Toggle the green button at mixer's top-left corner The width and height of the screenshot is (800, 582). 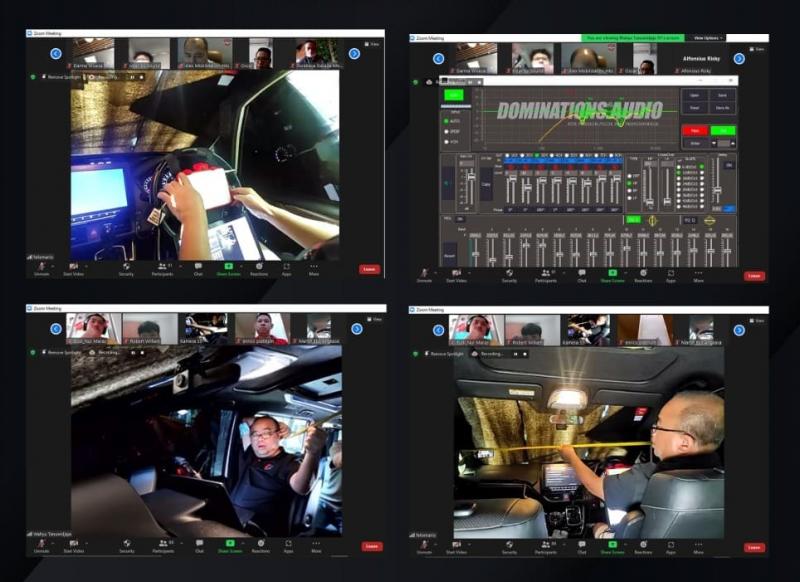click(x=454, y=96)
